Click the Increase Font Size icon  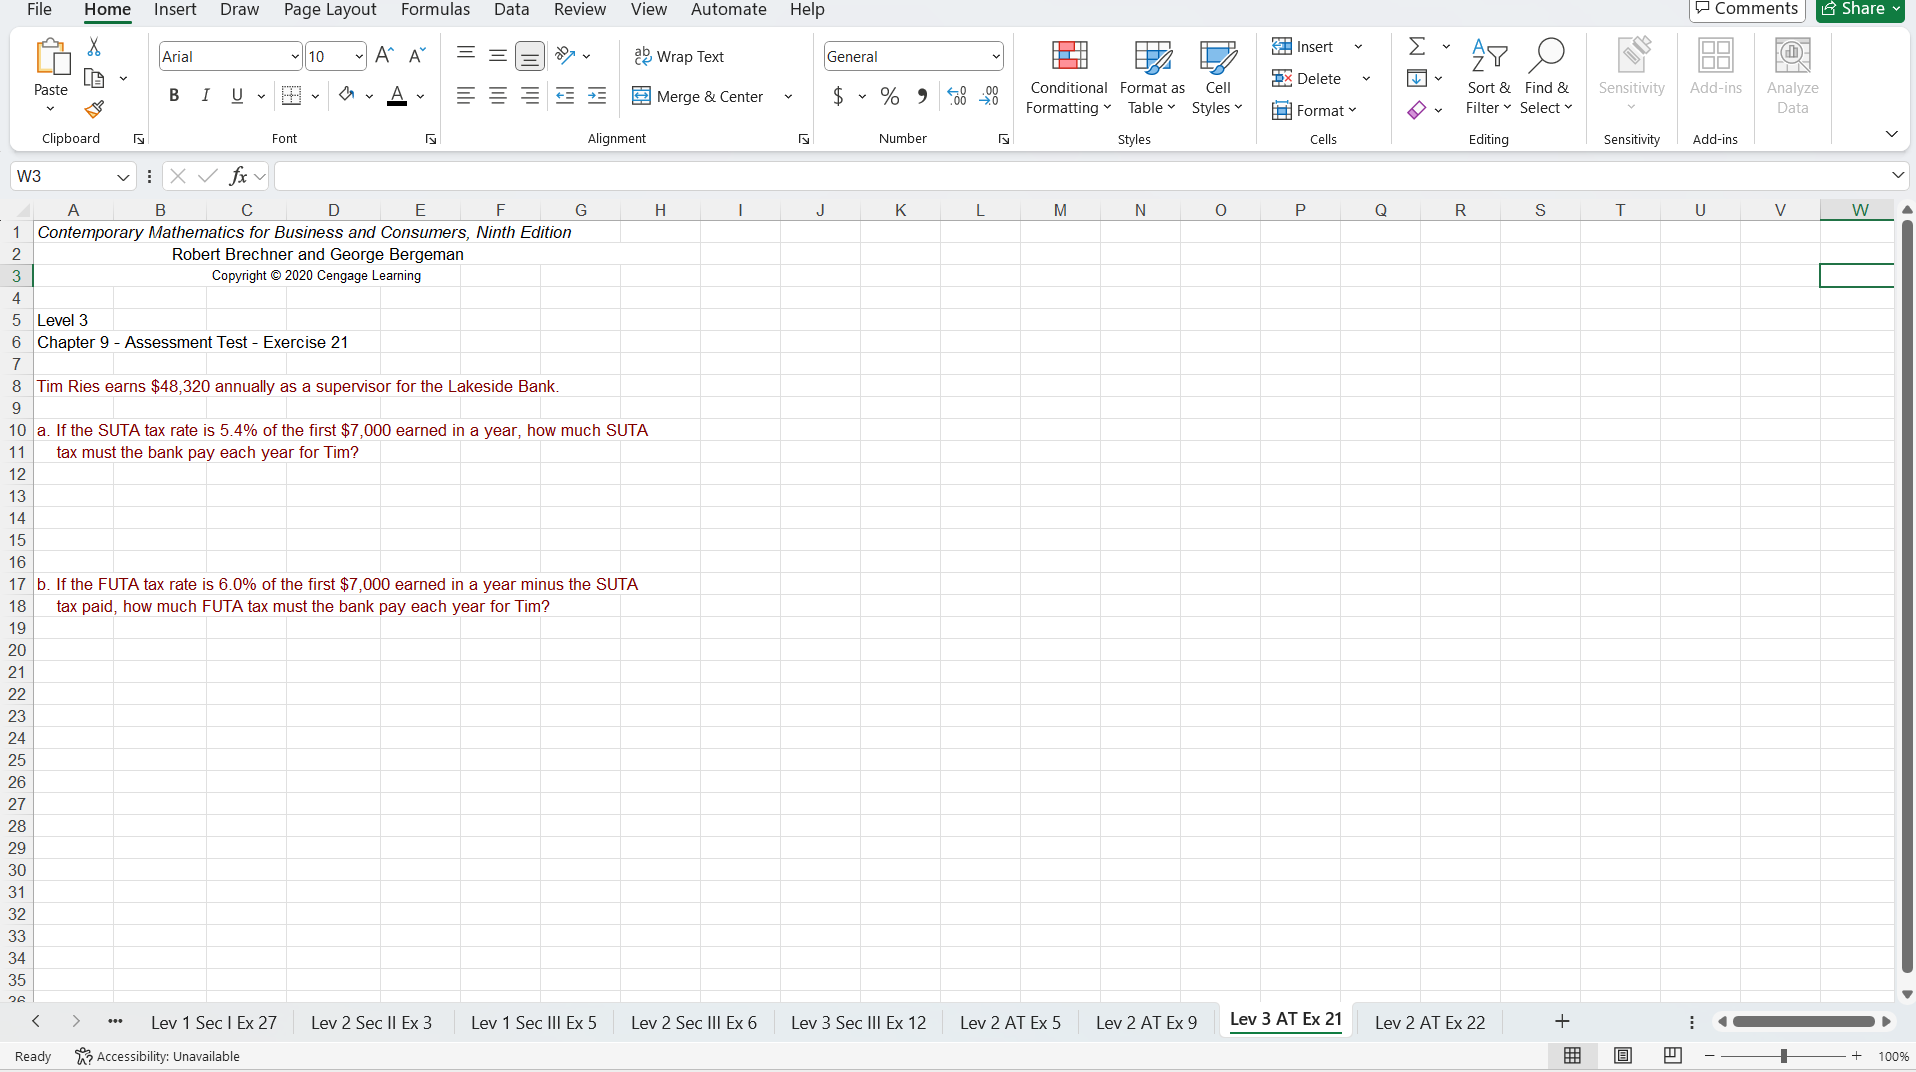pyautogui.click(x=384, y=55)
